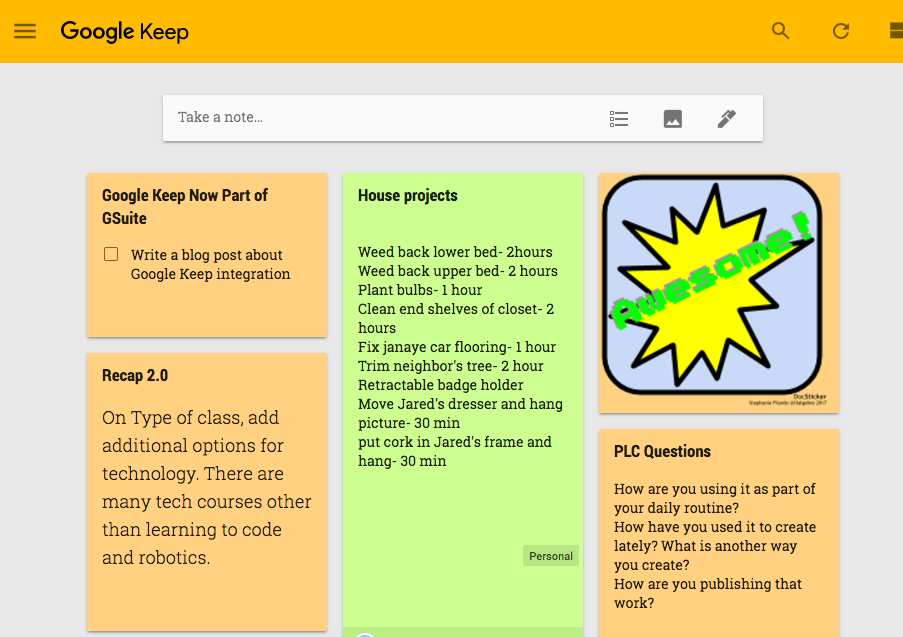Check Write a blog post checkbox
903x637 pixels.
coord(111,254)
